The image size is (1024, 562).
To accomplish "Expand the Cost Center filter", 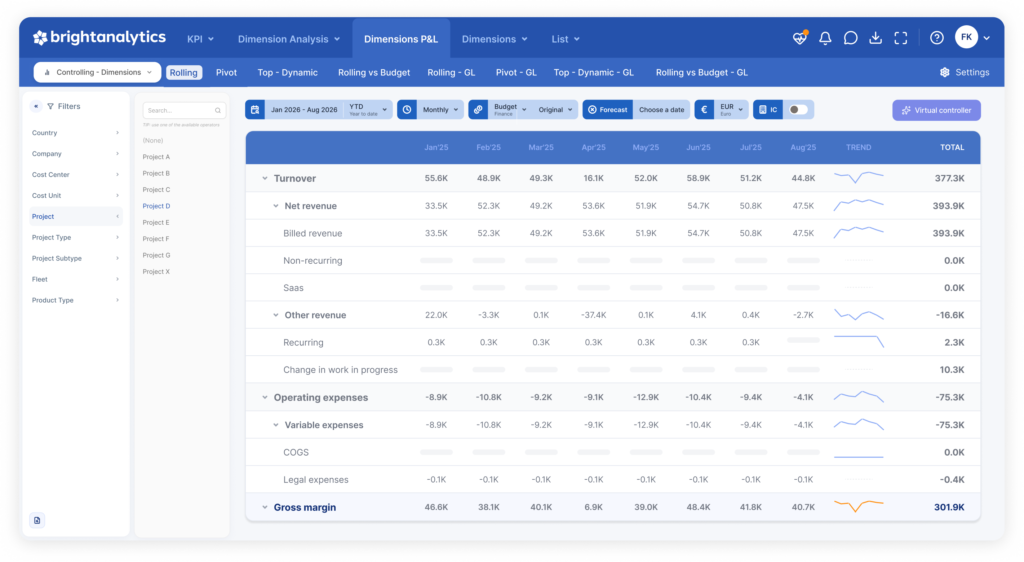I will 75,174.
